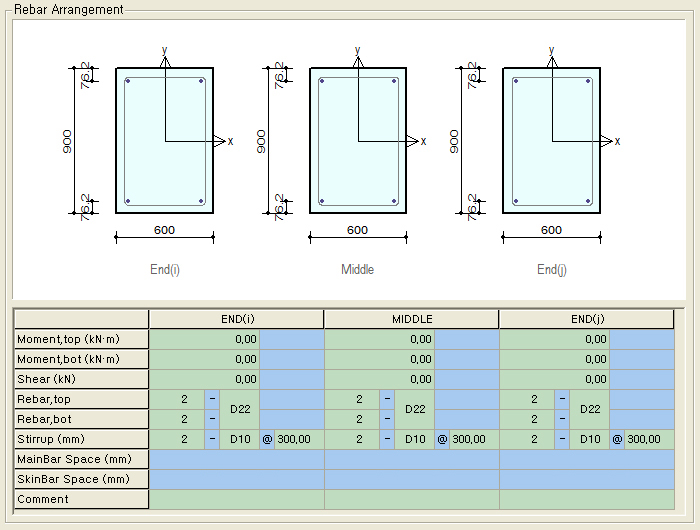Select the MainBar Space (mm) row header
The width and height of the screenshot is (700, 530).
pos(81,459)
